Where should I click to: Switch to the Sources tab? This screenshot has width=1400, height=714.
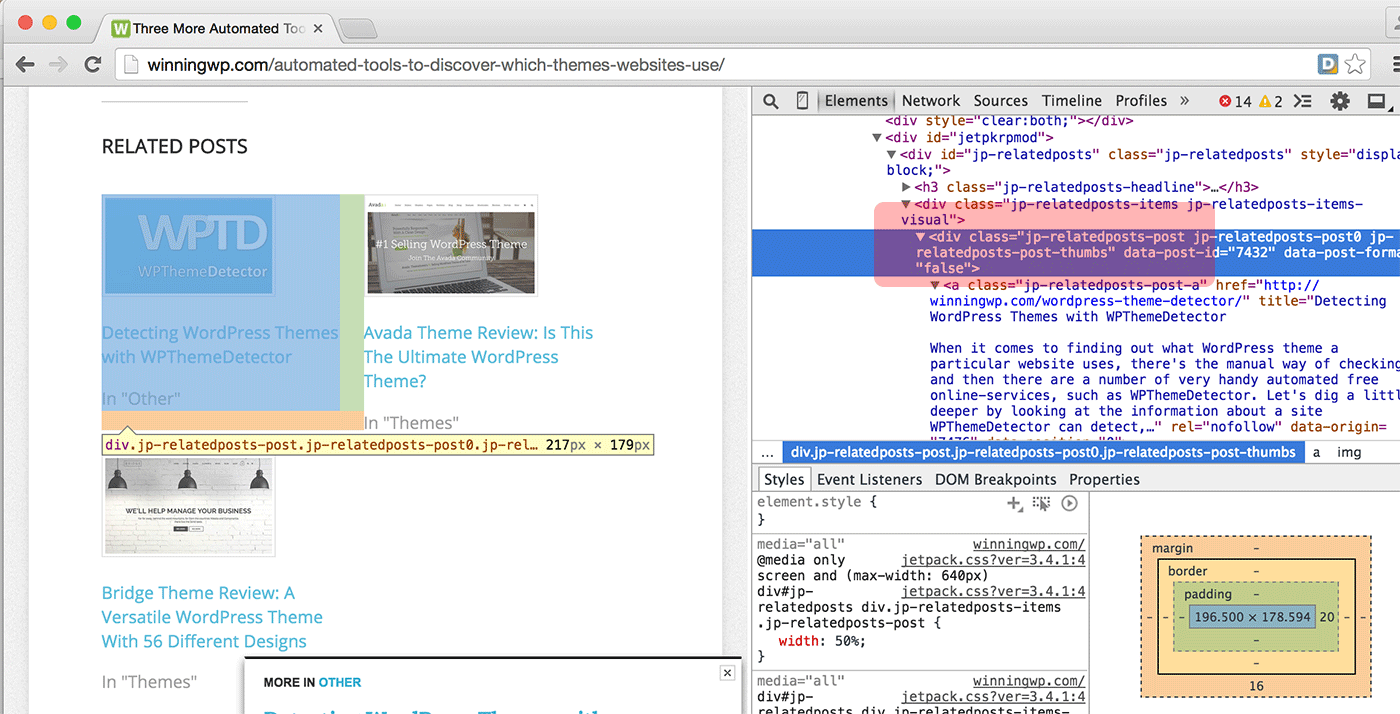1000,101
